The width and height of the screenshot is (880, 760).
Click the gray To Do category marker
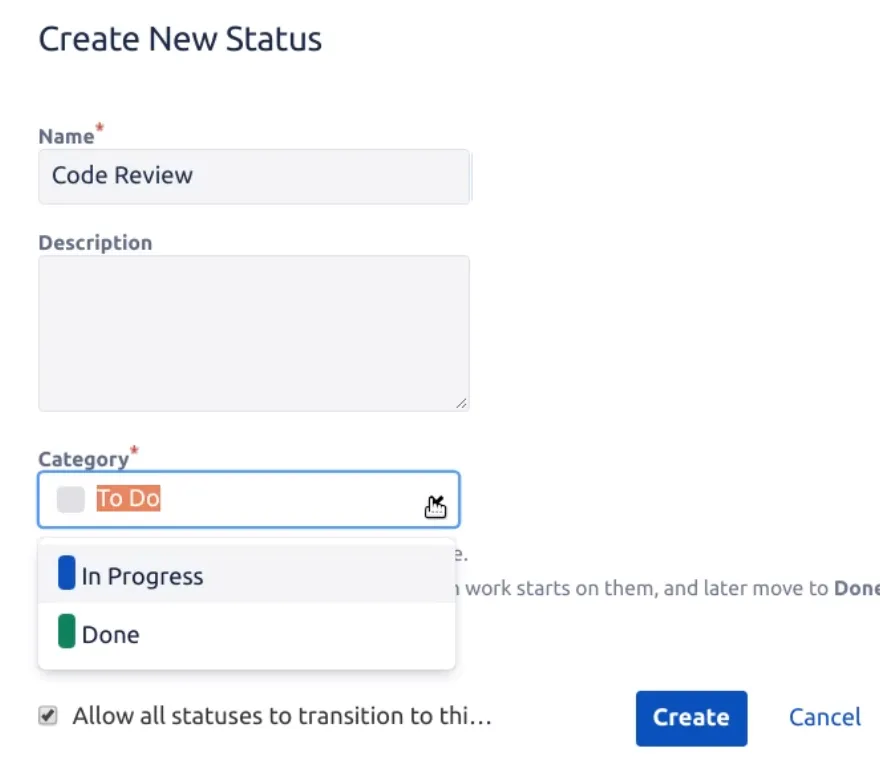click(x=70, y=499)
